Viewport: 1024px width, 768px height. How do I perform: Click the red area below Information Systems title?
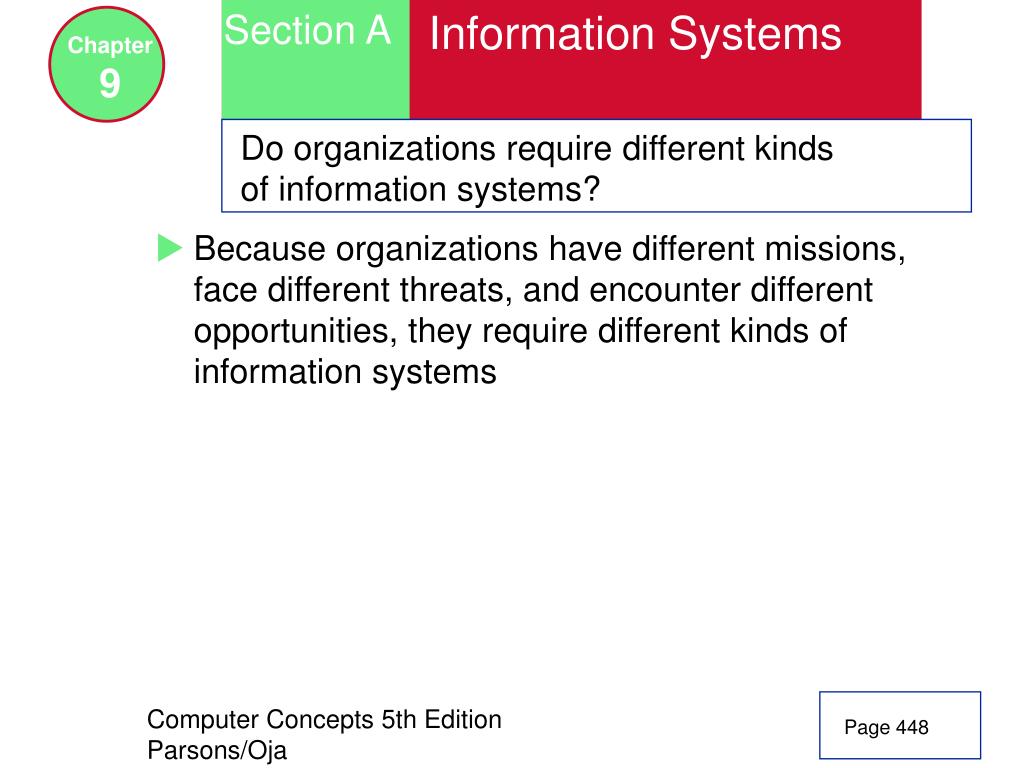click(665, 91)
